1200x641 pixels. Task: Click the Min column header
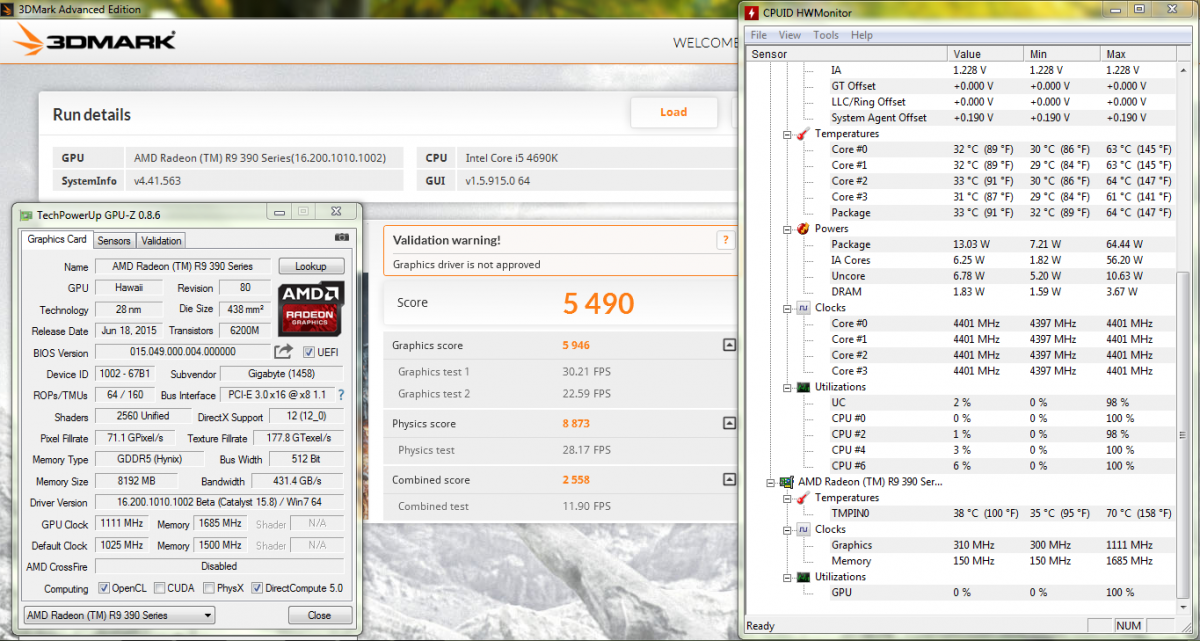1061,54
